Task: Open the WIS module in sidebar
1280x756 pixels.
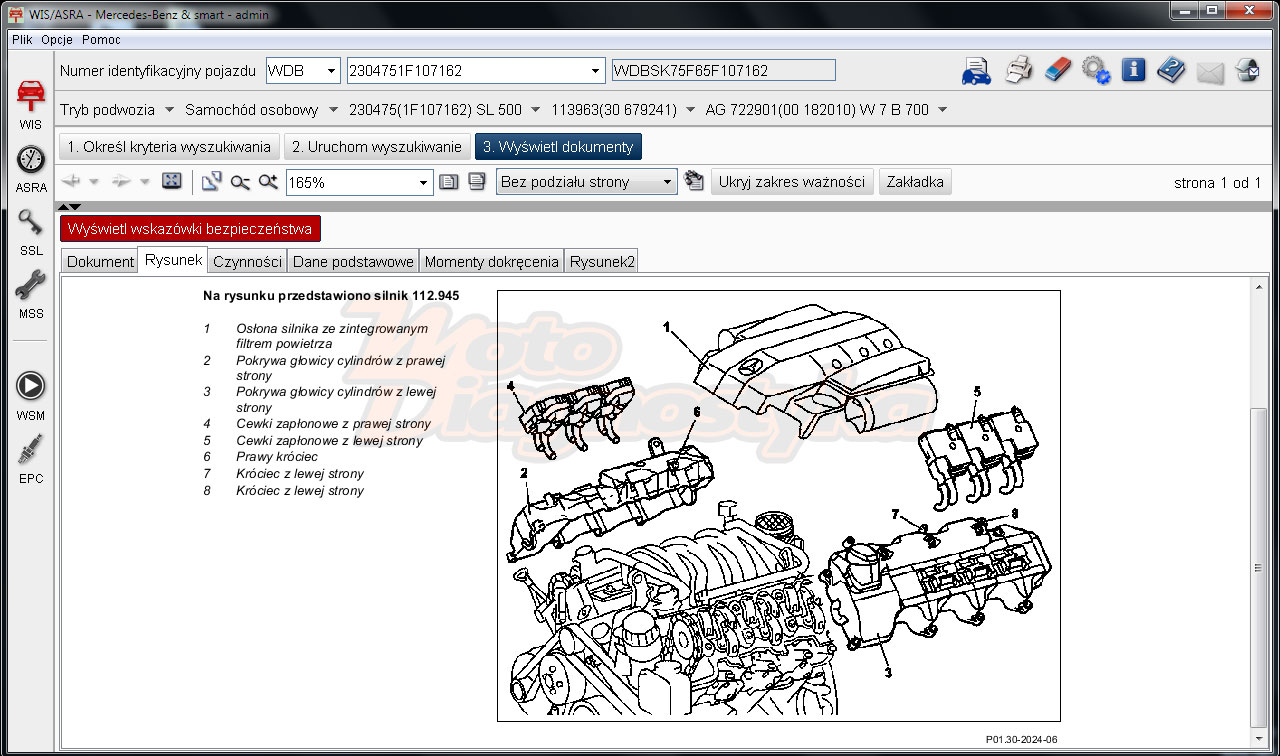Action: tap(31, 98)
